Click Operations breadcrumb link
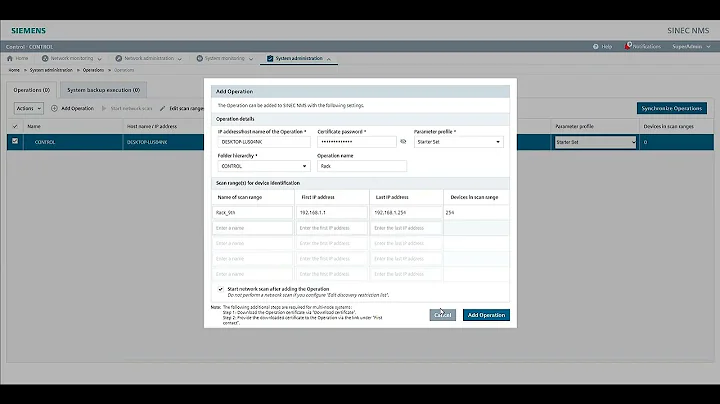720x404 pixels. (93, 70)
